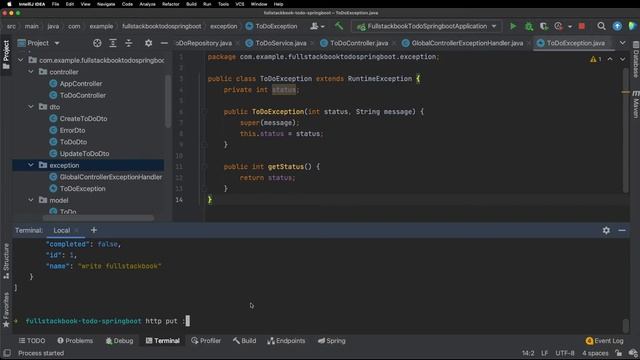
Task: Open the Build tool window
Action: (244, 340)
